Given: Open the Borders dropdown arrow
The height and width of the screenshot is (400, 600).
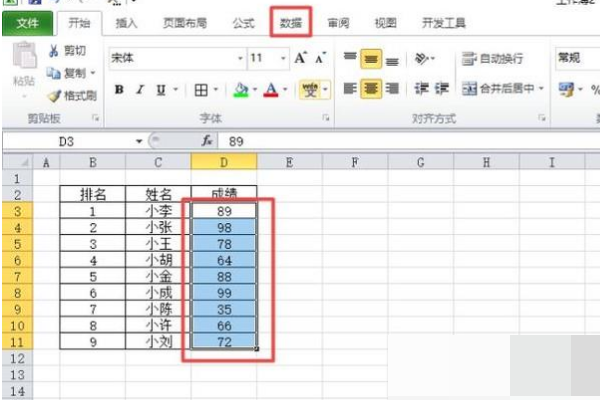Looking at the screenshot, I should pos(215,90).
